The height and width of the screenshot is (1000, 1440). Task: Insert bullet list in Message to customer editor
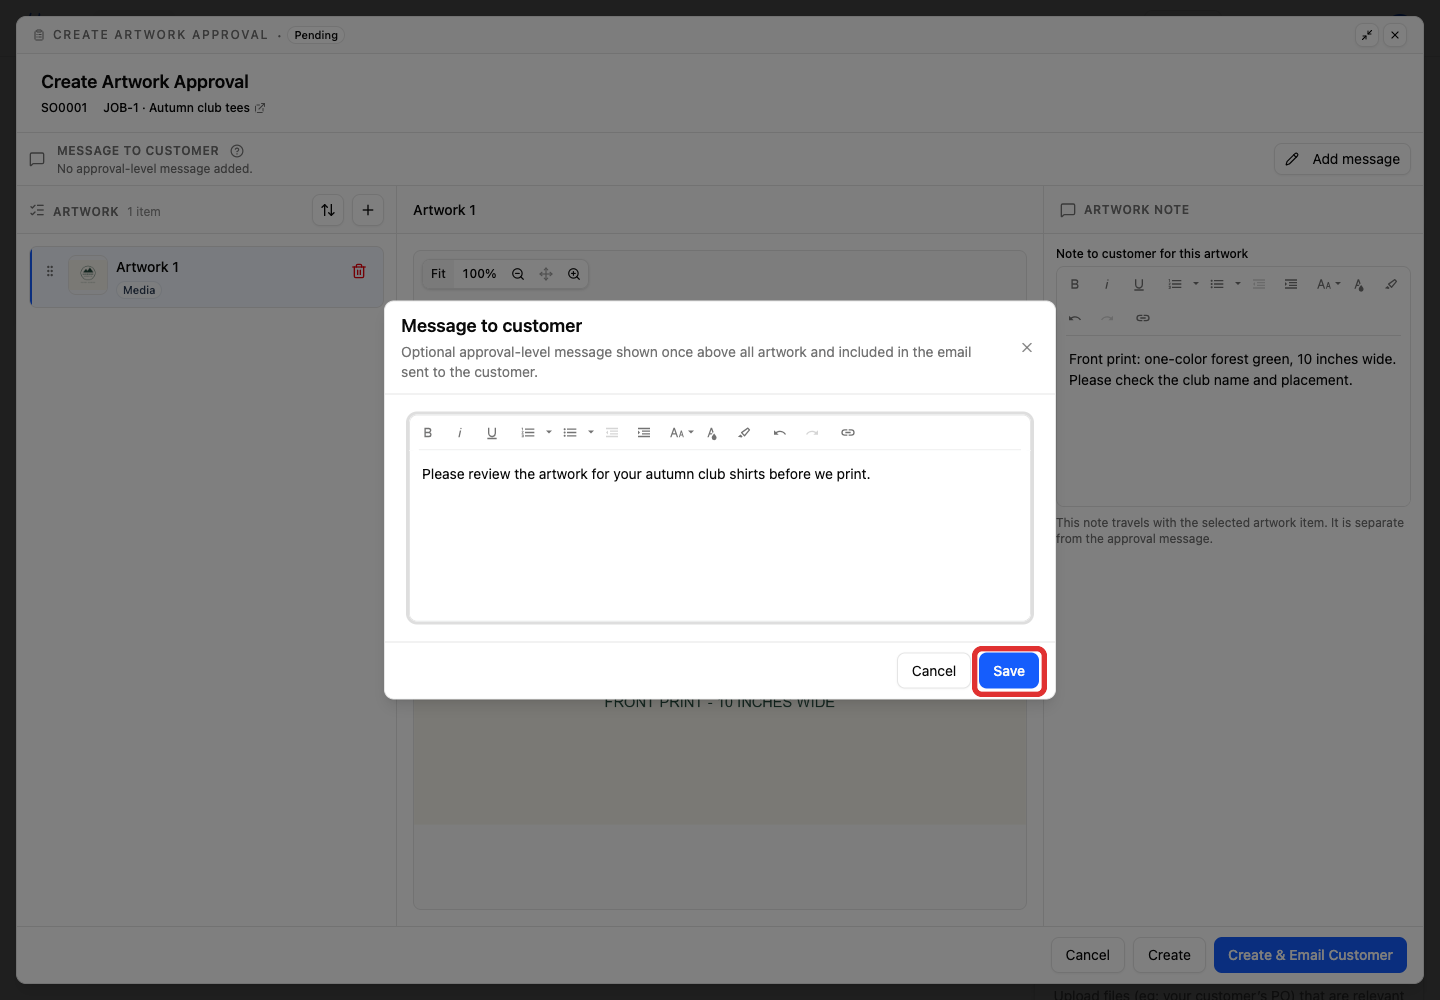tap(570, 433)
